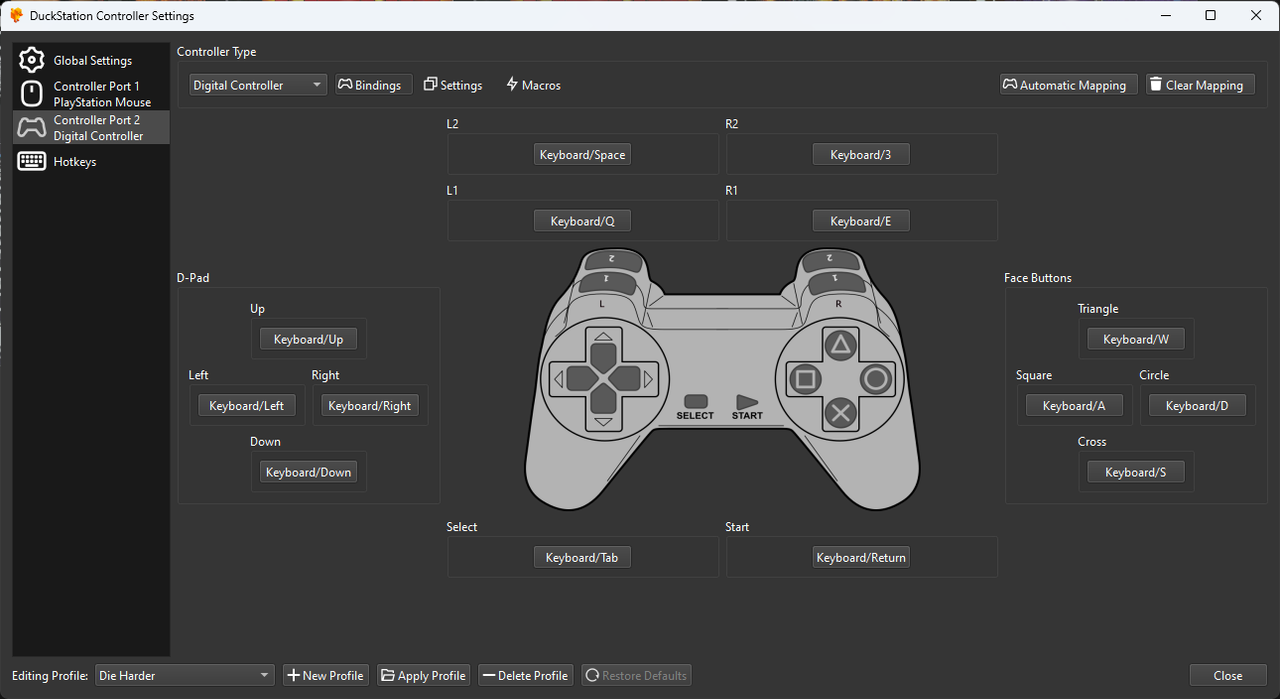Rebind Select from Keyboard/Tab
The image size is (1280, 699).
(582, 557)
